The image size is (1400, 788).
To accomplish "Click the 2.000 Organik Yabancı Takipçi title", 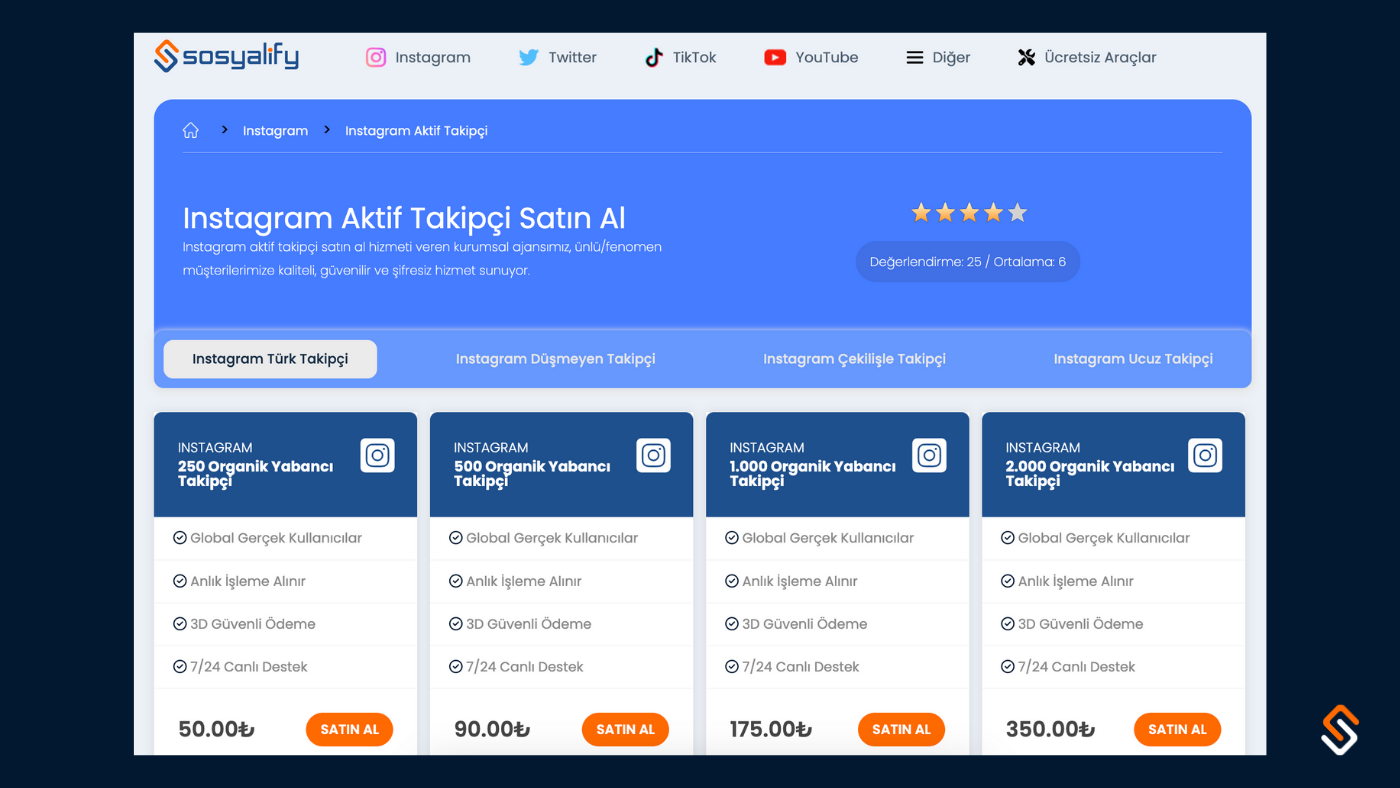I will (1089, 473).
